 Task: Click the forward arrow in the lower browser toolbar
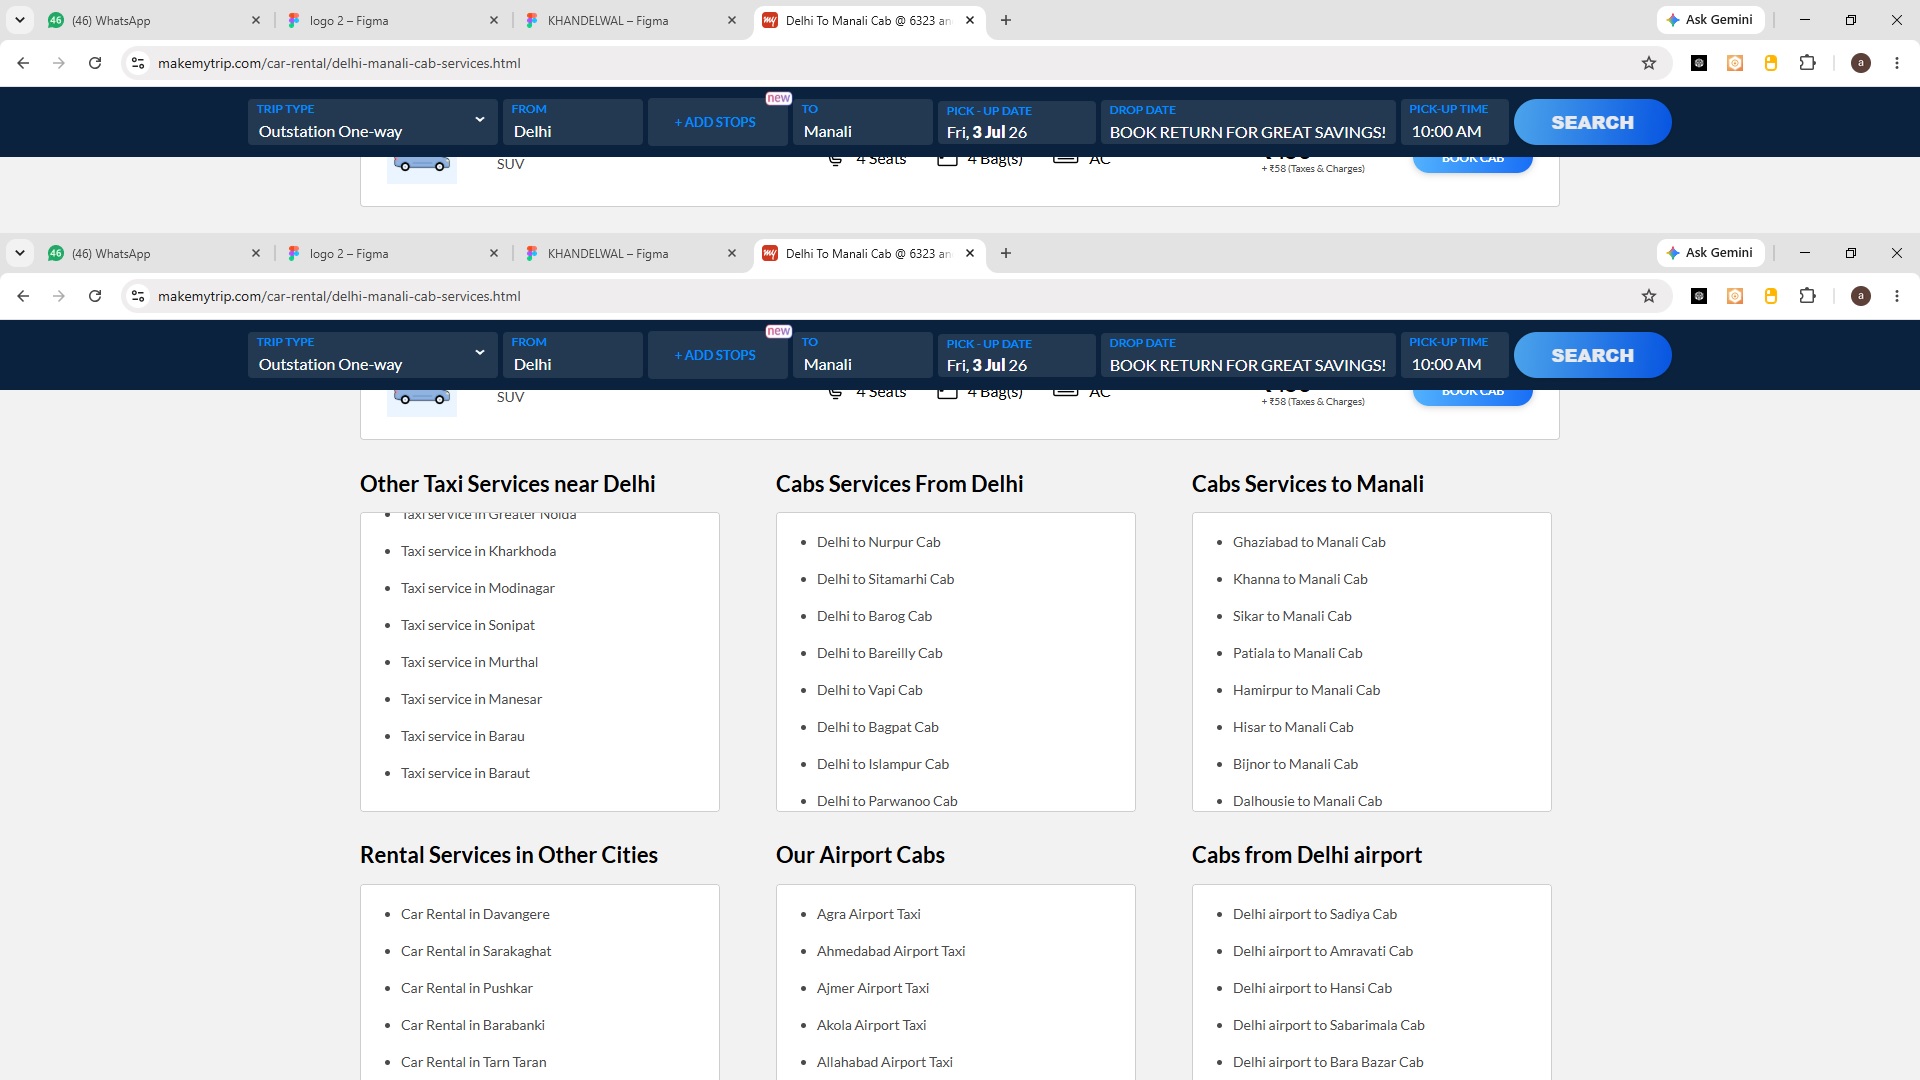click(59, 296)
